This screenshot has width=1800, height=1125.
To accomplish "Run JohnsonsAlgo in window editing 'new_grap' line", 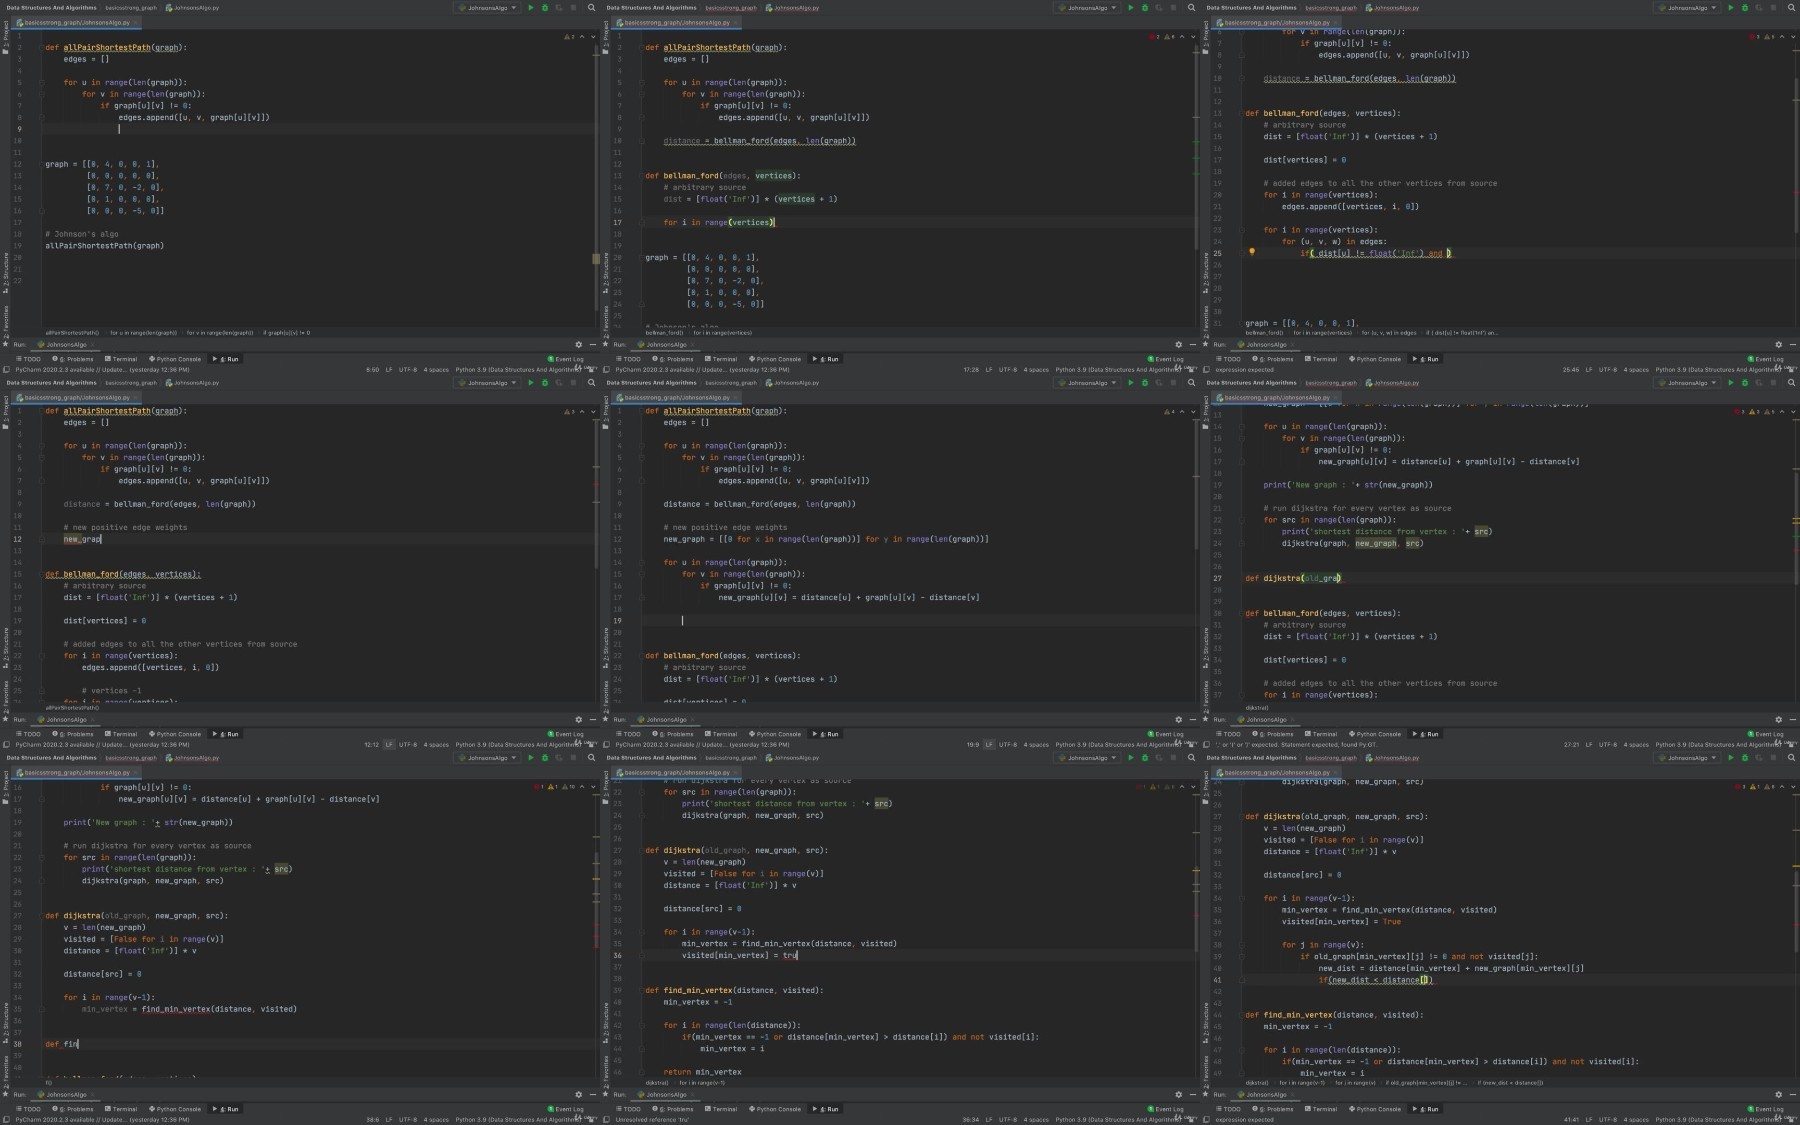I will click(x=530, y=382).
